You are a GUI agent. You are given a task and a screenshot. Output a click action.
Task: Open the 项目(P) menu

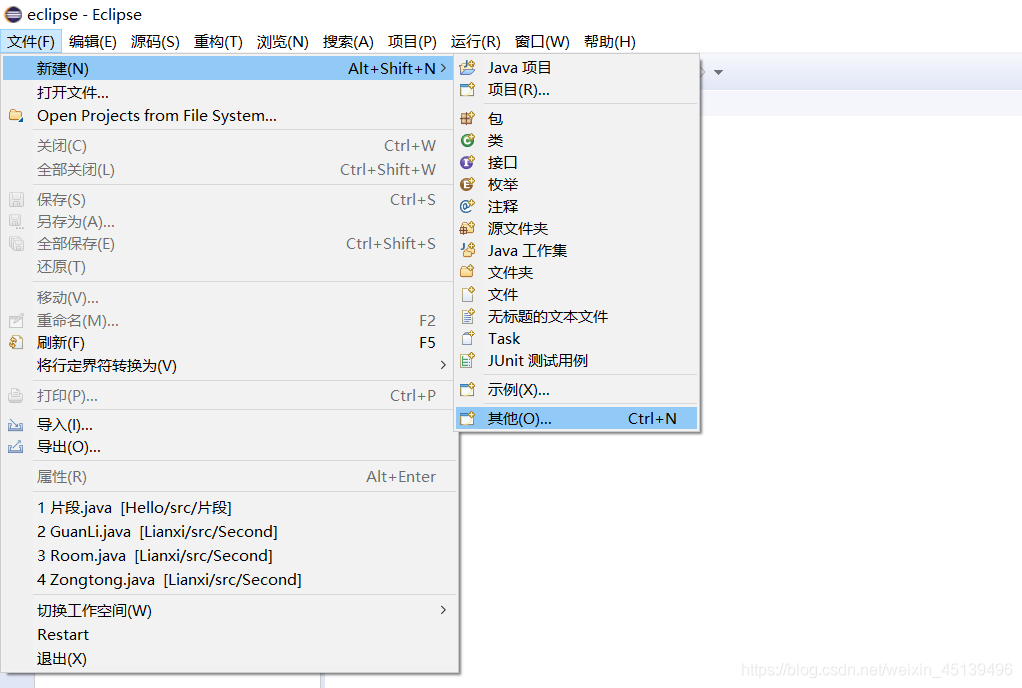pos(412,42)
